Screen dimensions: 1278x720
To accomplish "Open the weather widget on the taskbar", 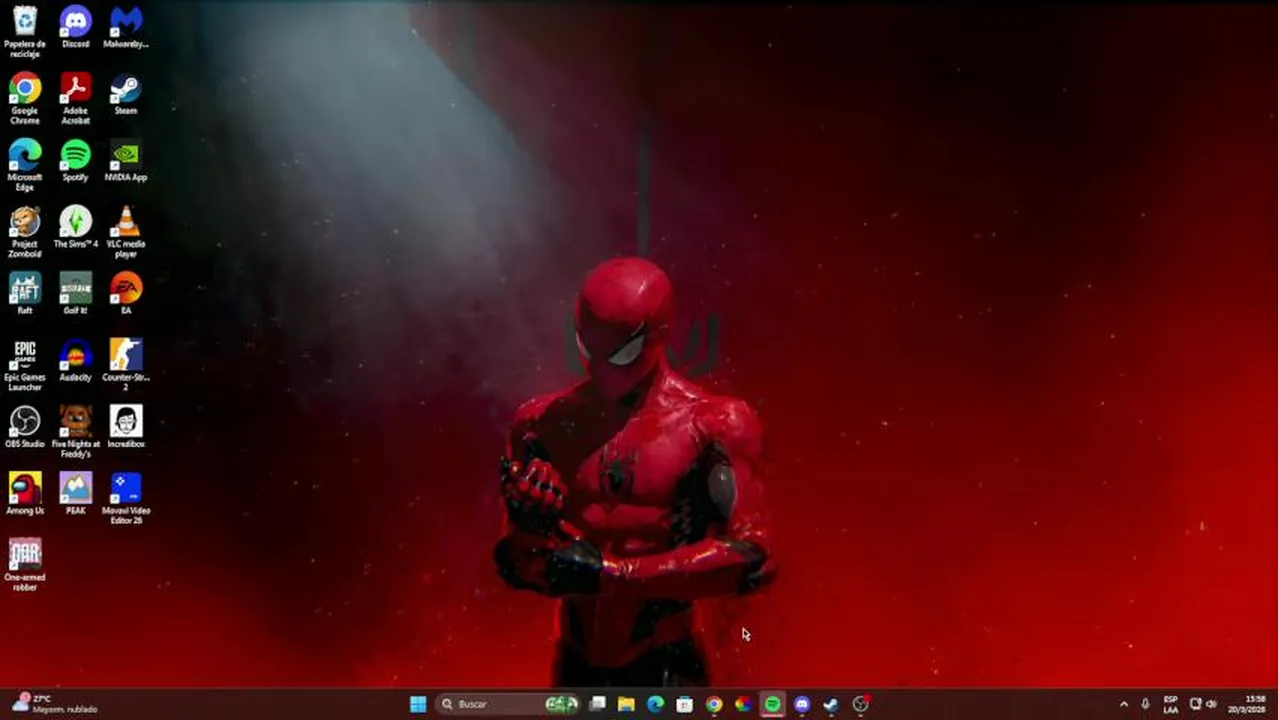I will [x=57, y=704].
